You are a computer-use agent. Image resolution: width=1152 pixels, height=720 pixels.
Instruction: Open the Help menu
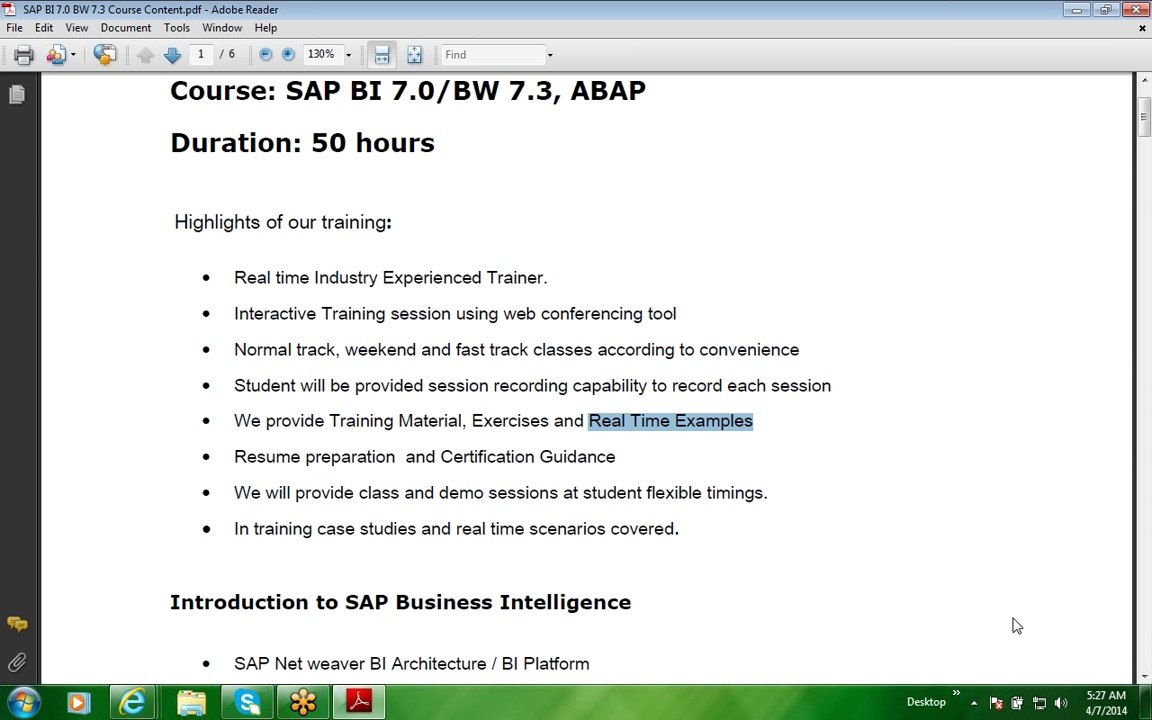(x=266, y=28)
